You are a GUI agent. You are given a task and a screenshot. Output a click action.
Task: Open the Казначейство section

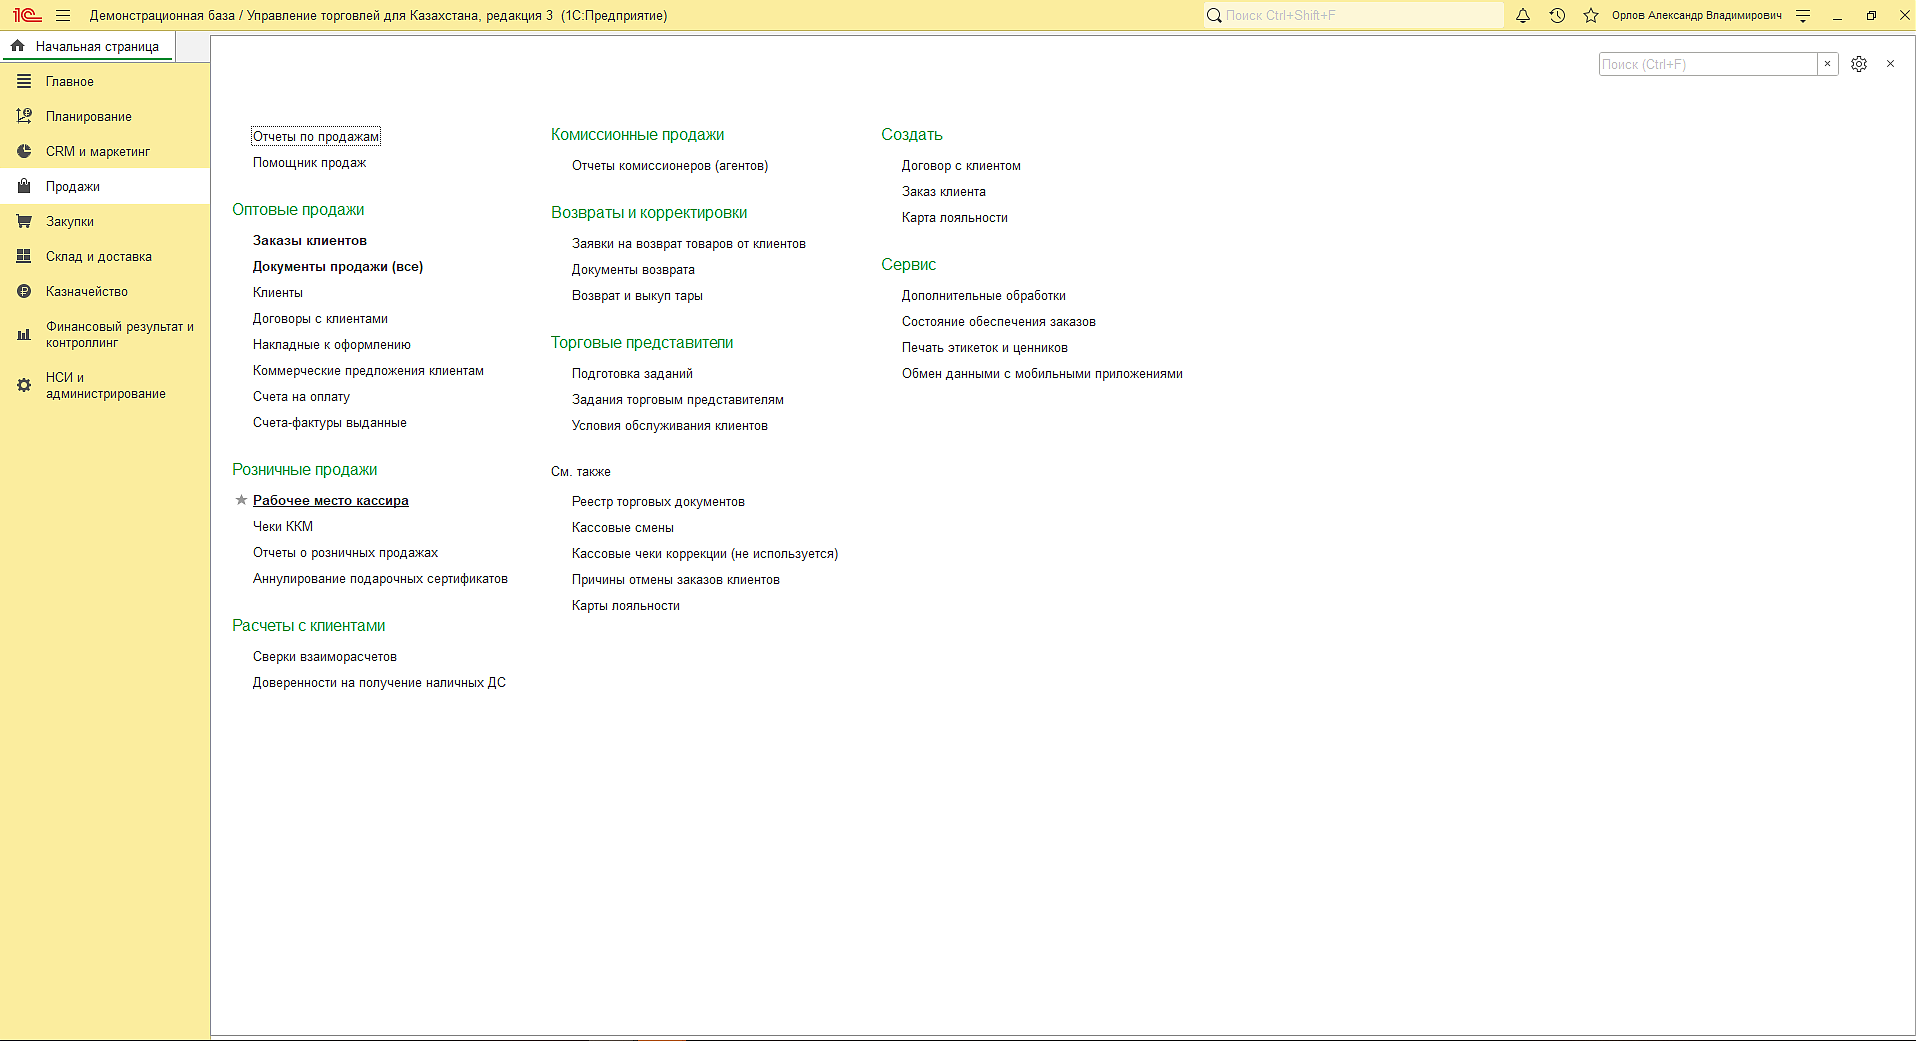pos(105,291)
